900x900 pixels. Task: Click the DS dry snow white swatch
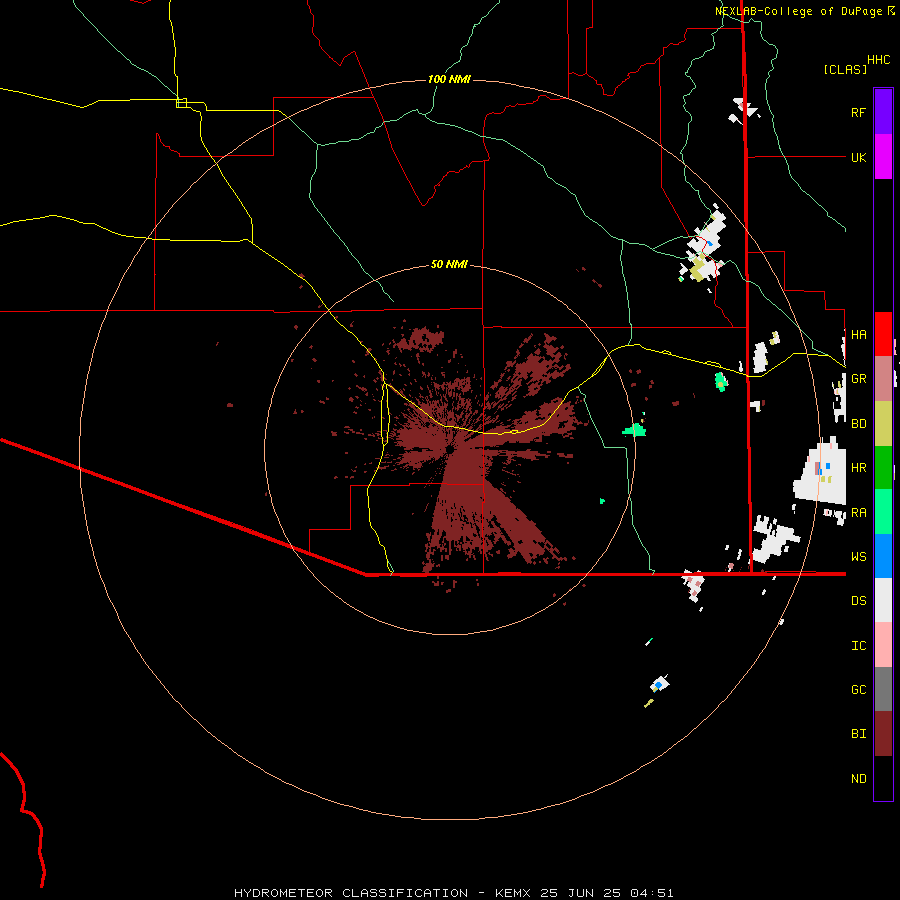tap(883, 600)
